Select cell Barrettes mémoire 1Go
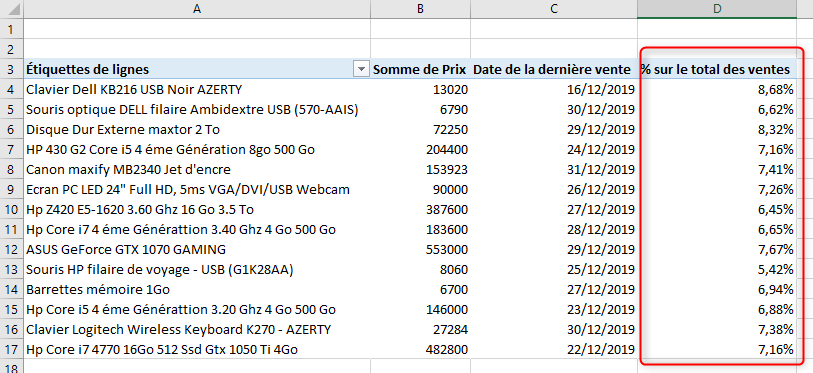Viewport: 813px width, 373px height. (197, 289)
